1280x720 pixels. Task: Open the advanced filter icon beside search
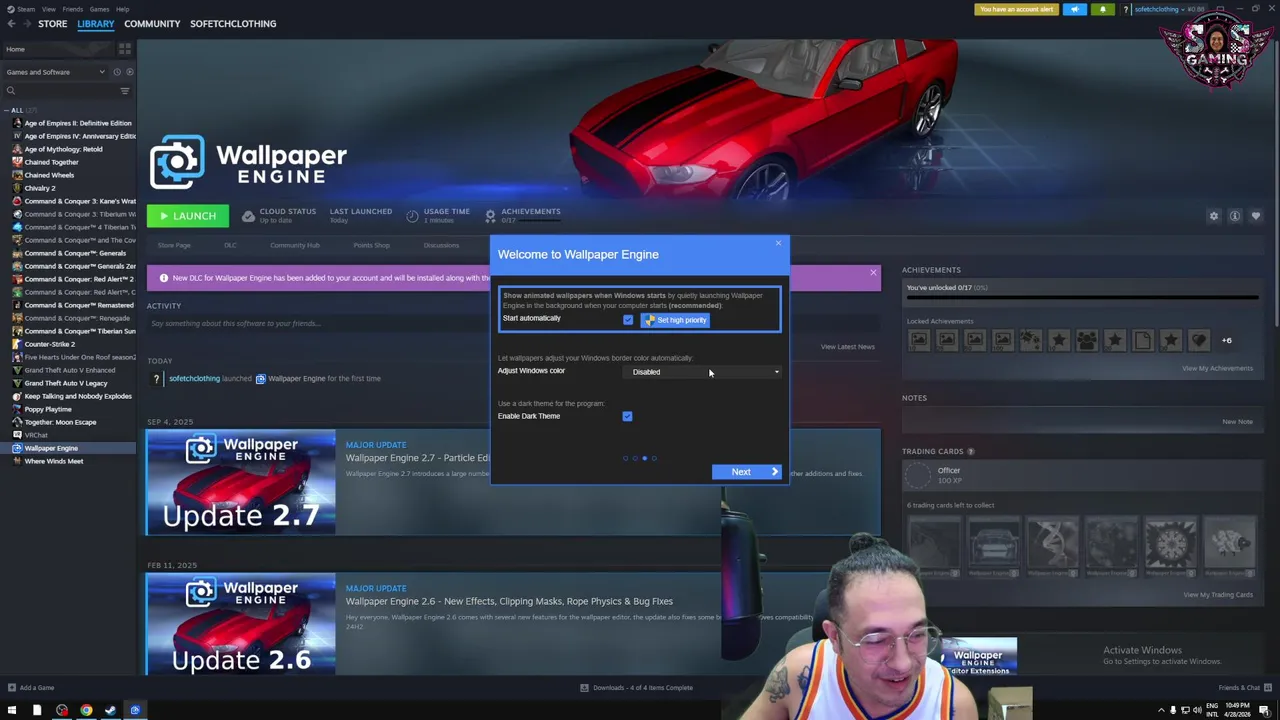(x=125, y=91)
